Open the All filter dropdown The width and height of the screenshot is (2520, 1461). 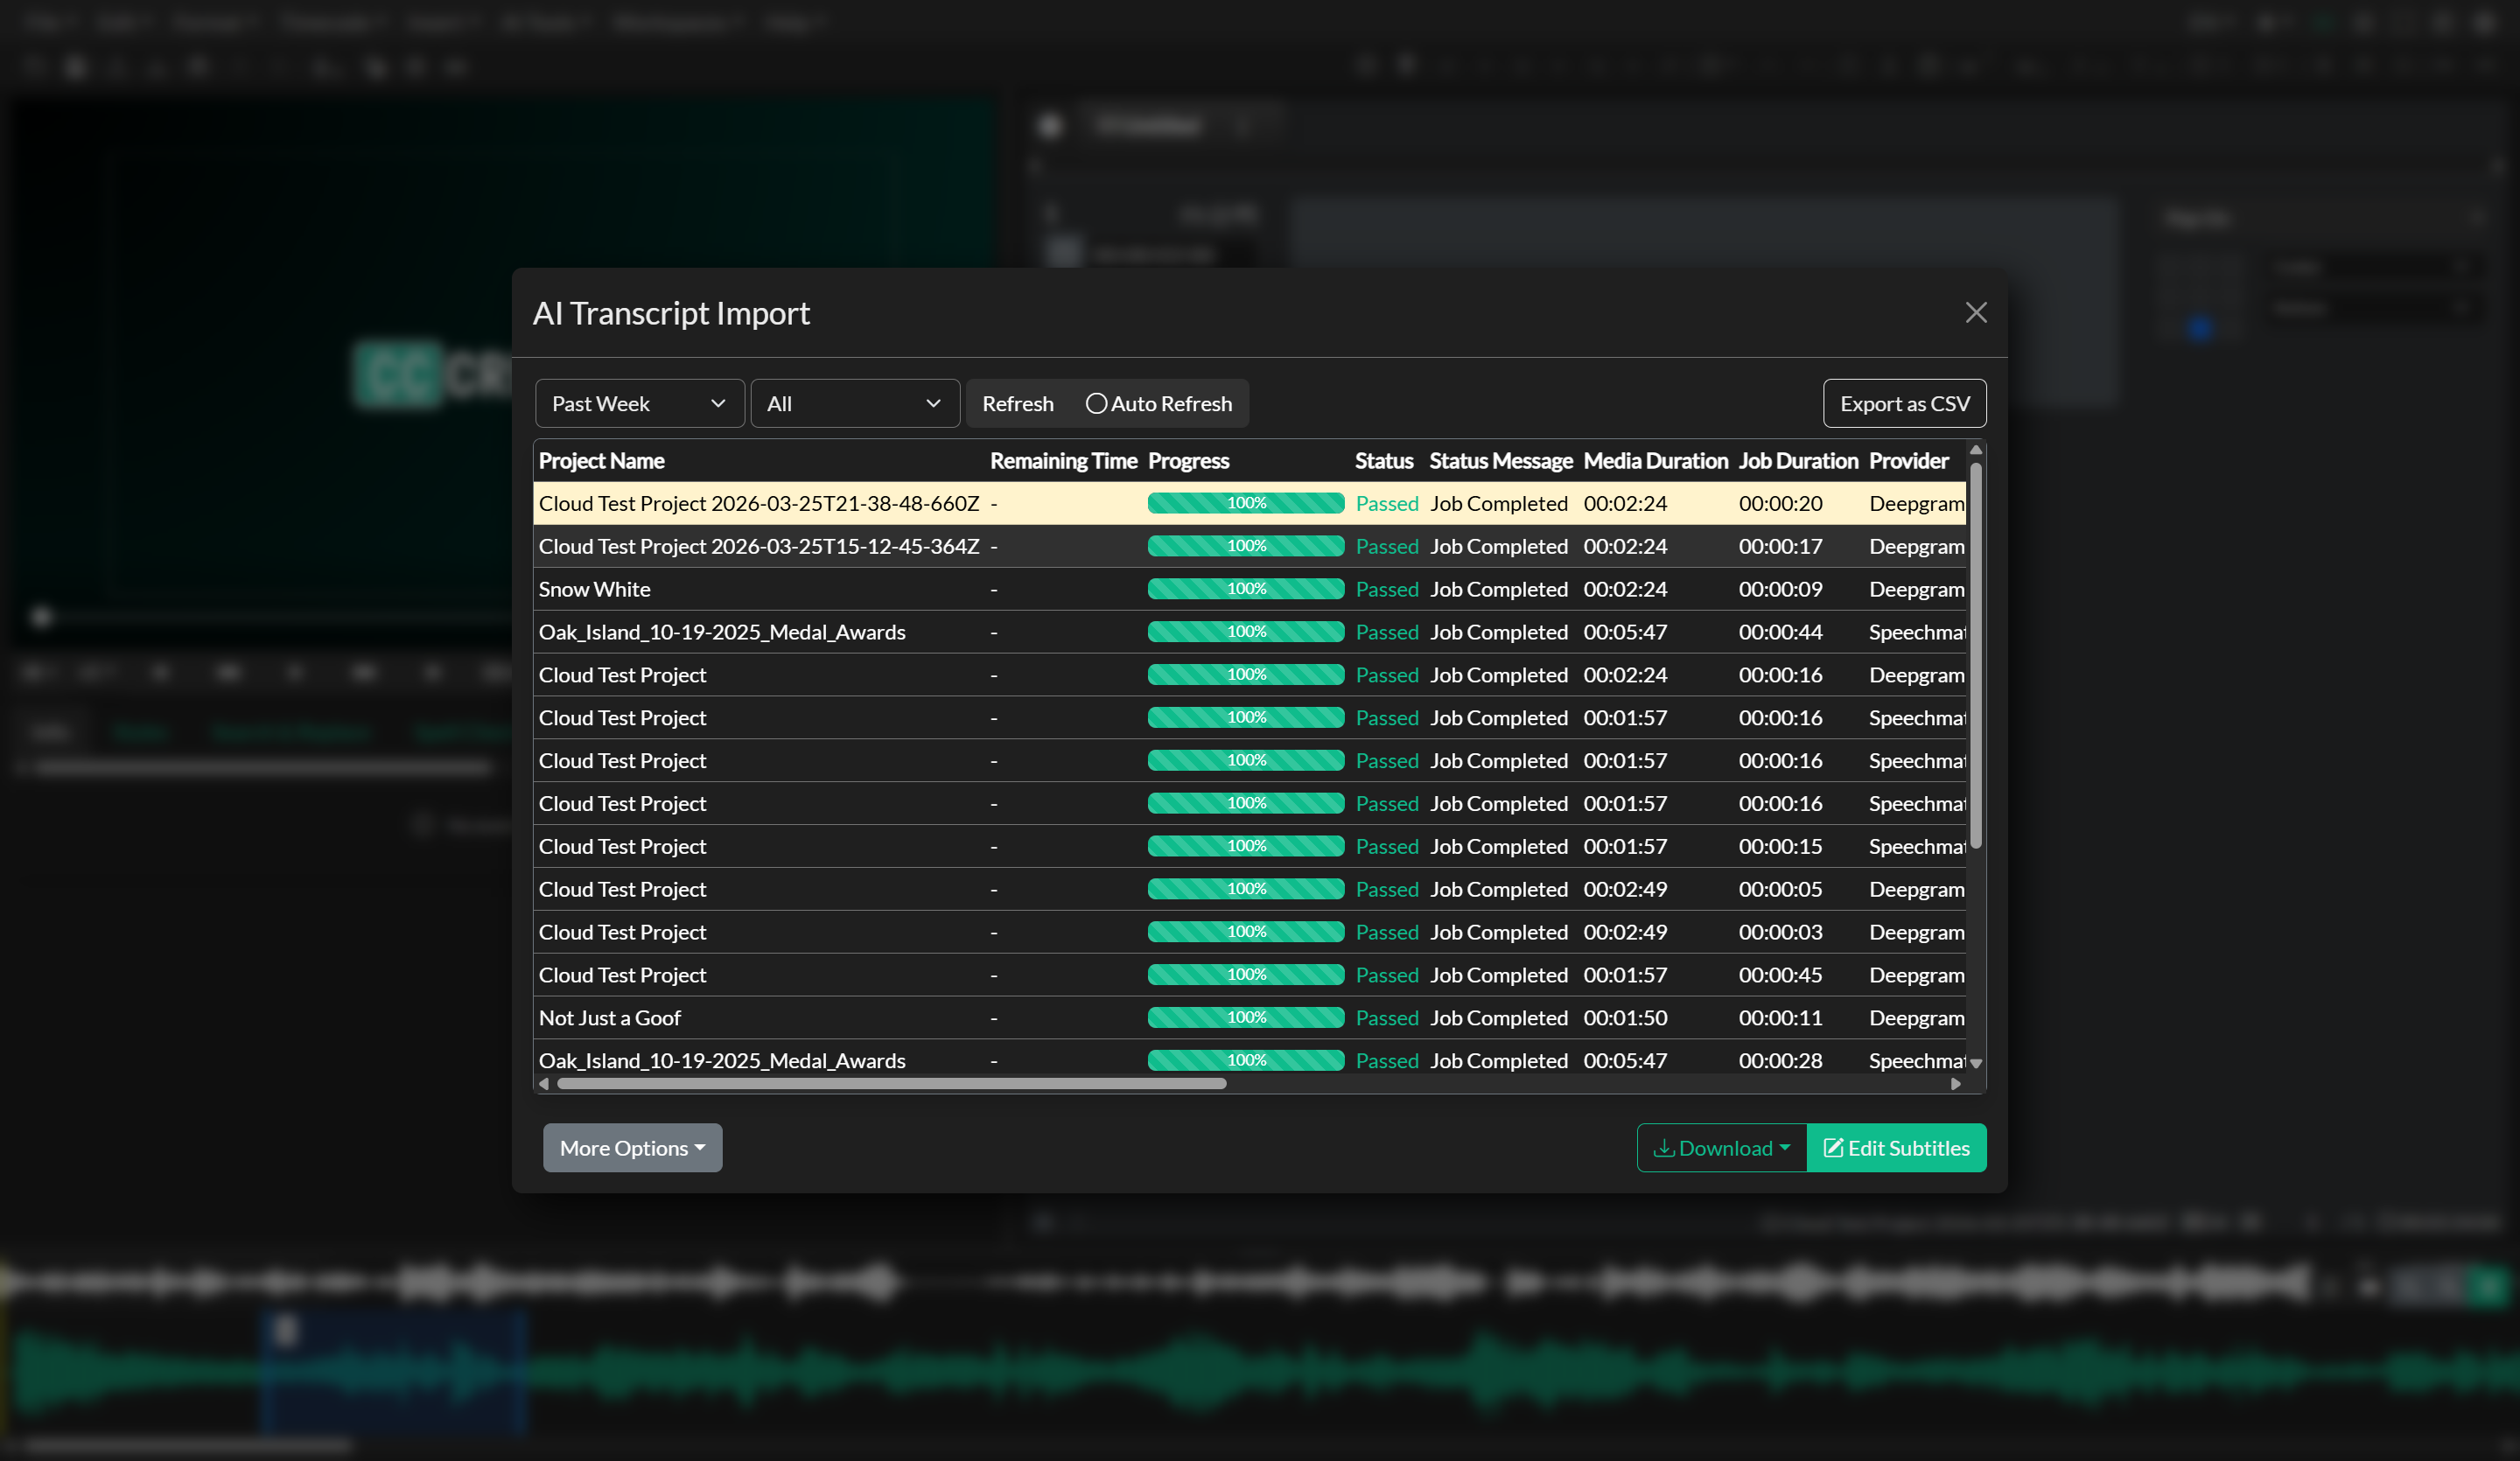click(x=854, y=403)
